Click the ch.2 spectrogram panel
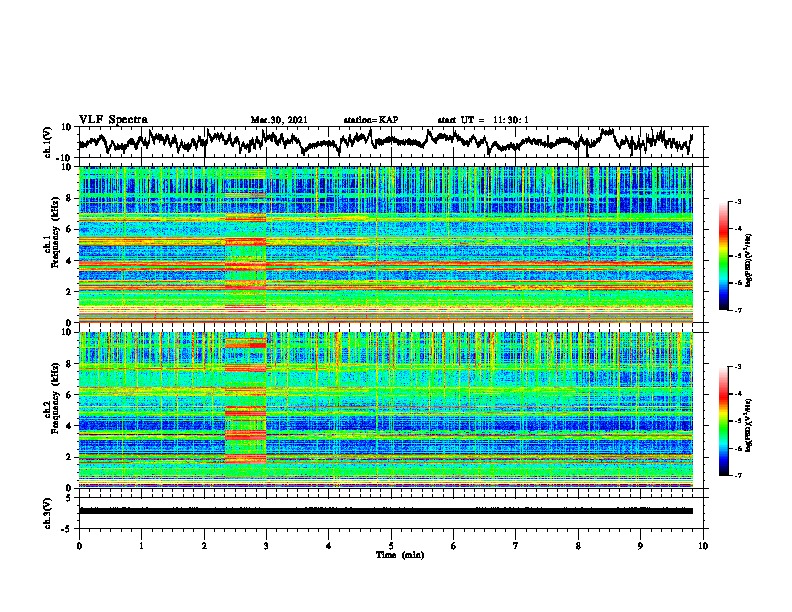 coord(386,410)
